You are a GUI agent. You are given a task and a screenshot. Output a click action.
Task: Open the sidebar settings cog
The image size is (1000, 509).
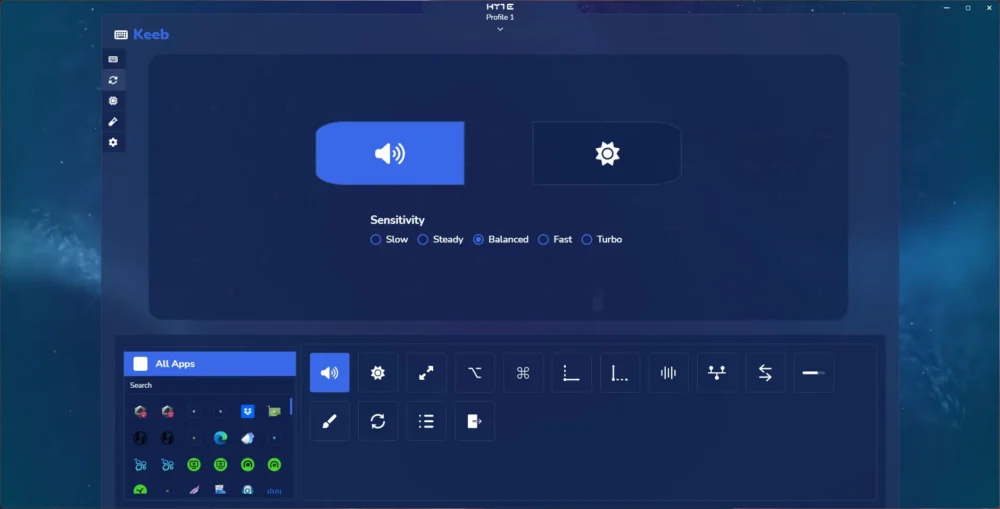(x=113, y=142)
